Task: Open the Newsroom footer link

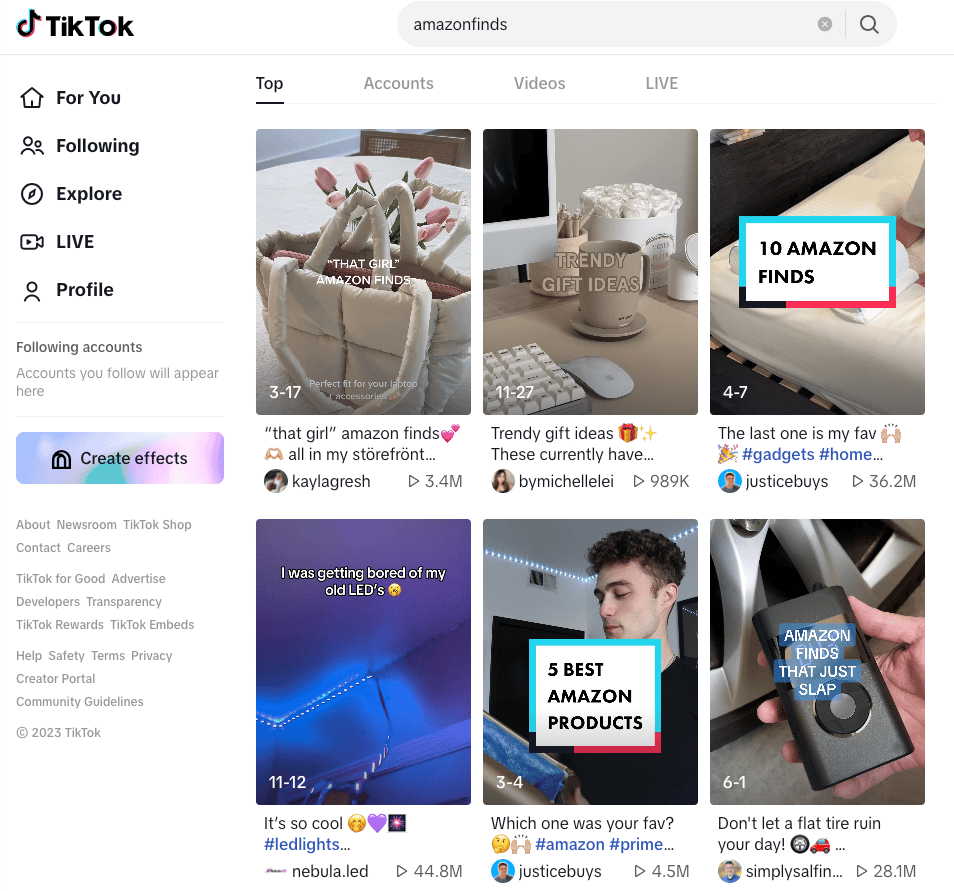Action: point(86,525)
